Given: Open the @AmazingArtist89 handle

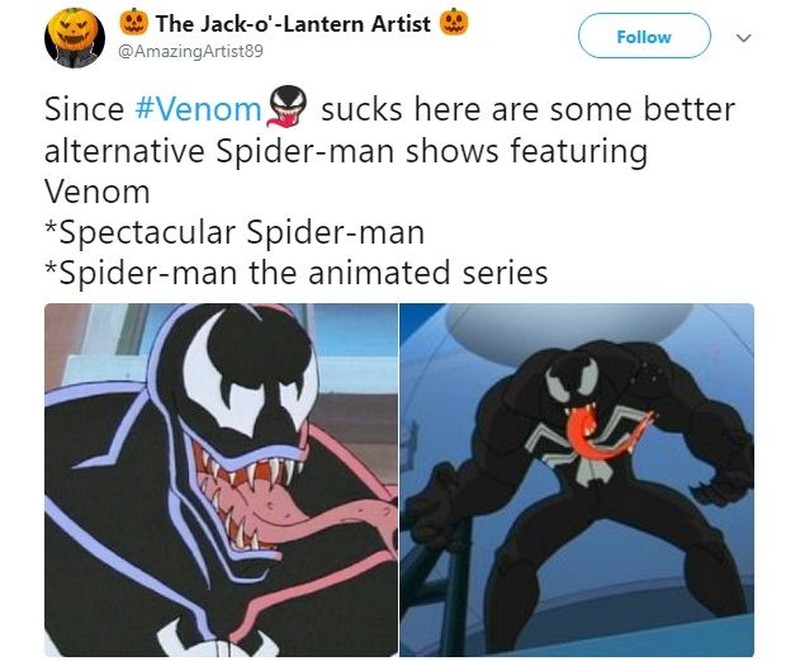Looking at the screenshot, I should (191, 51).
